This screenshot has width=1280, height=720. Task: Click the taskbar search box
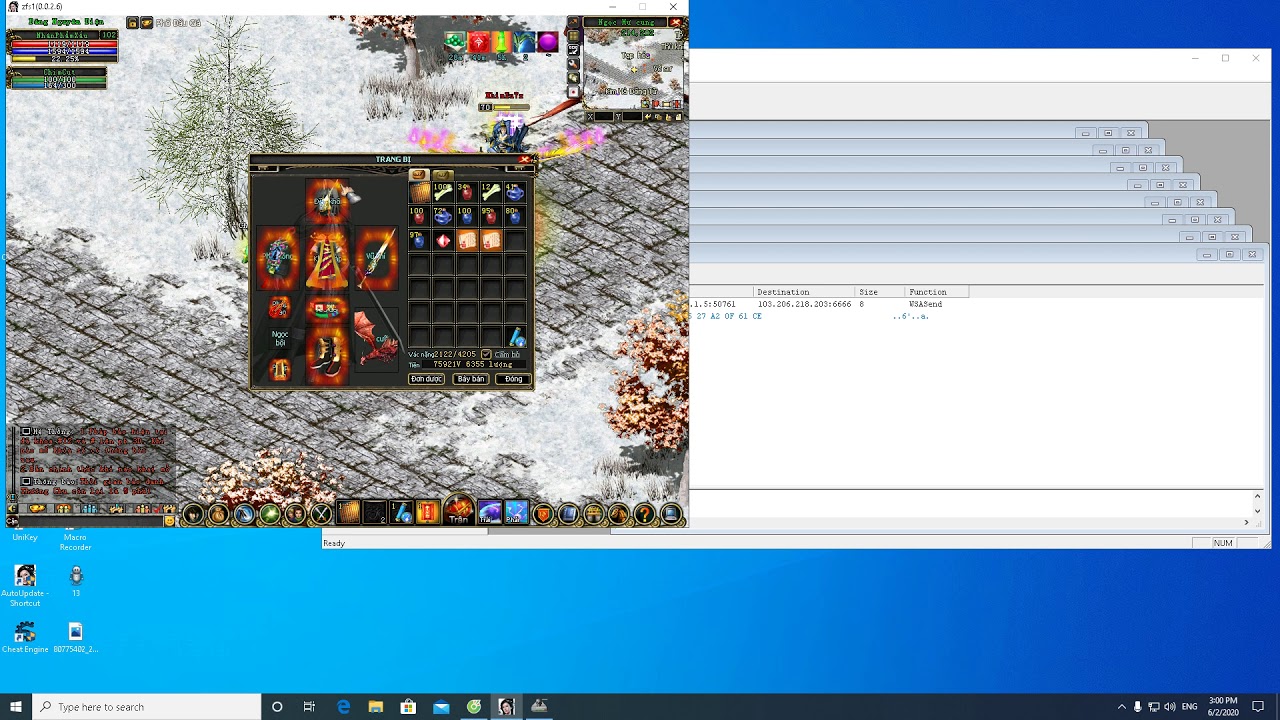click(147, 707)
